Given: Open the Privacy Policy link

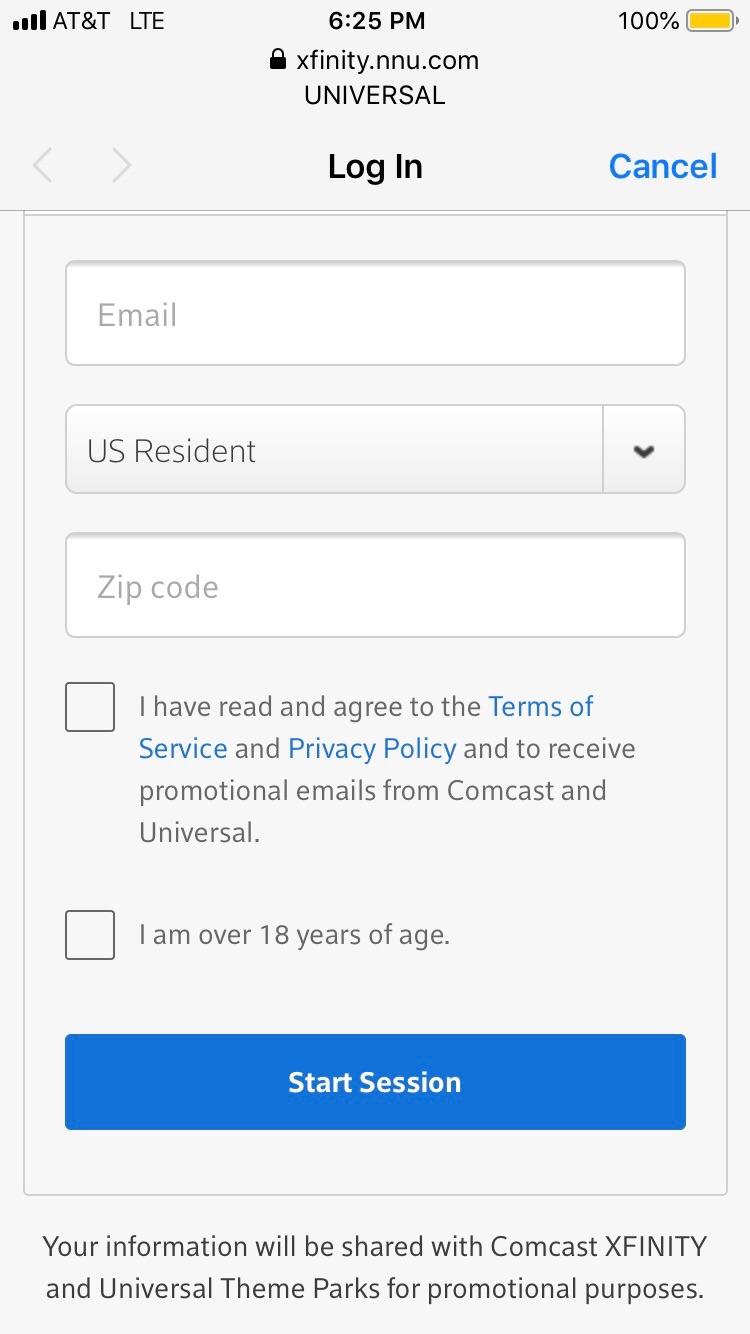Looking at the screenshot, I should (x=372, y=748).
